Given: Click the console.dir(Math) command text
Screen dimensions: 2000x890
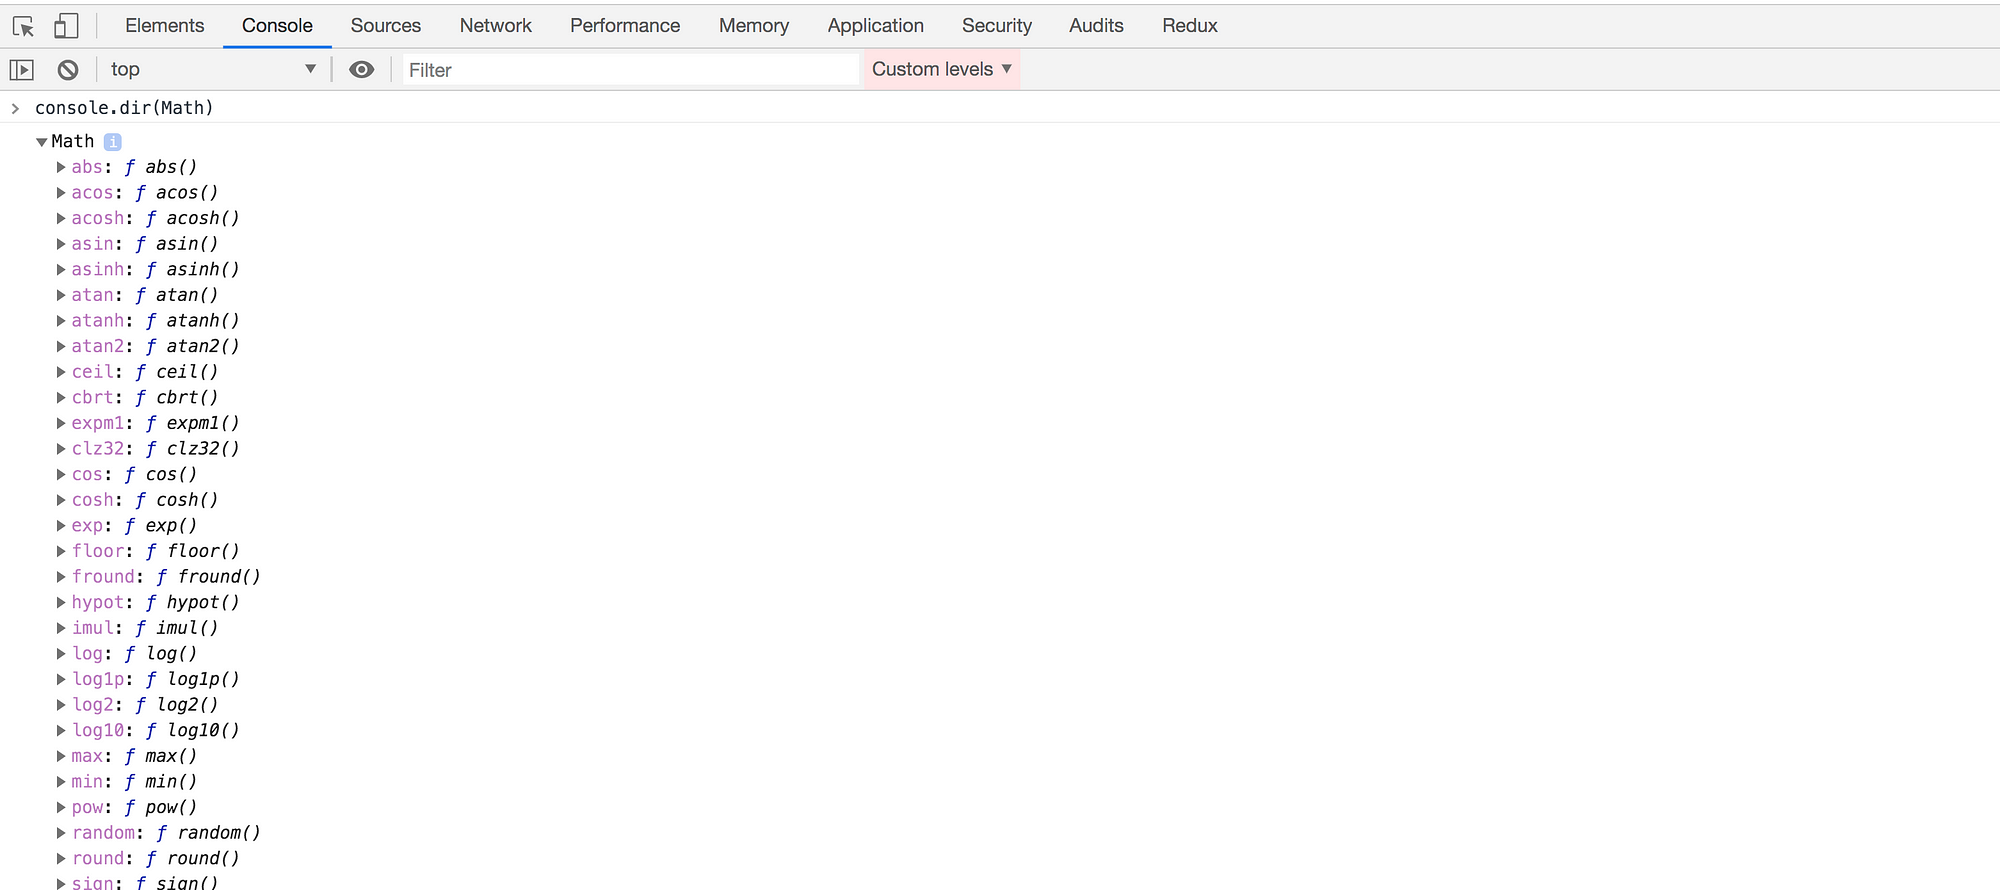Looking at the screenshot, I should pos(124,108).
